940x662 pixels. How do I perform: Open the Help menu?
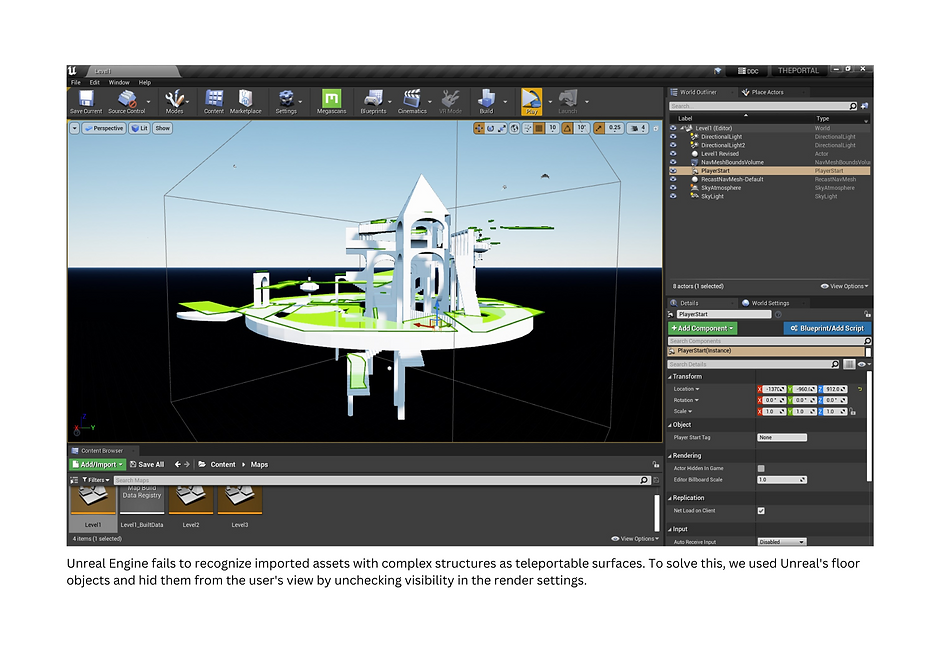click(145, 83)
